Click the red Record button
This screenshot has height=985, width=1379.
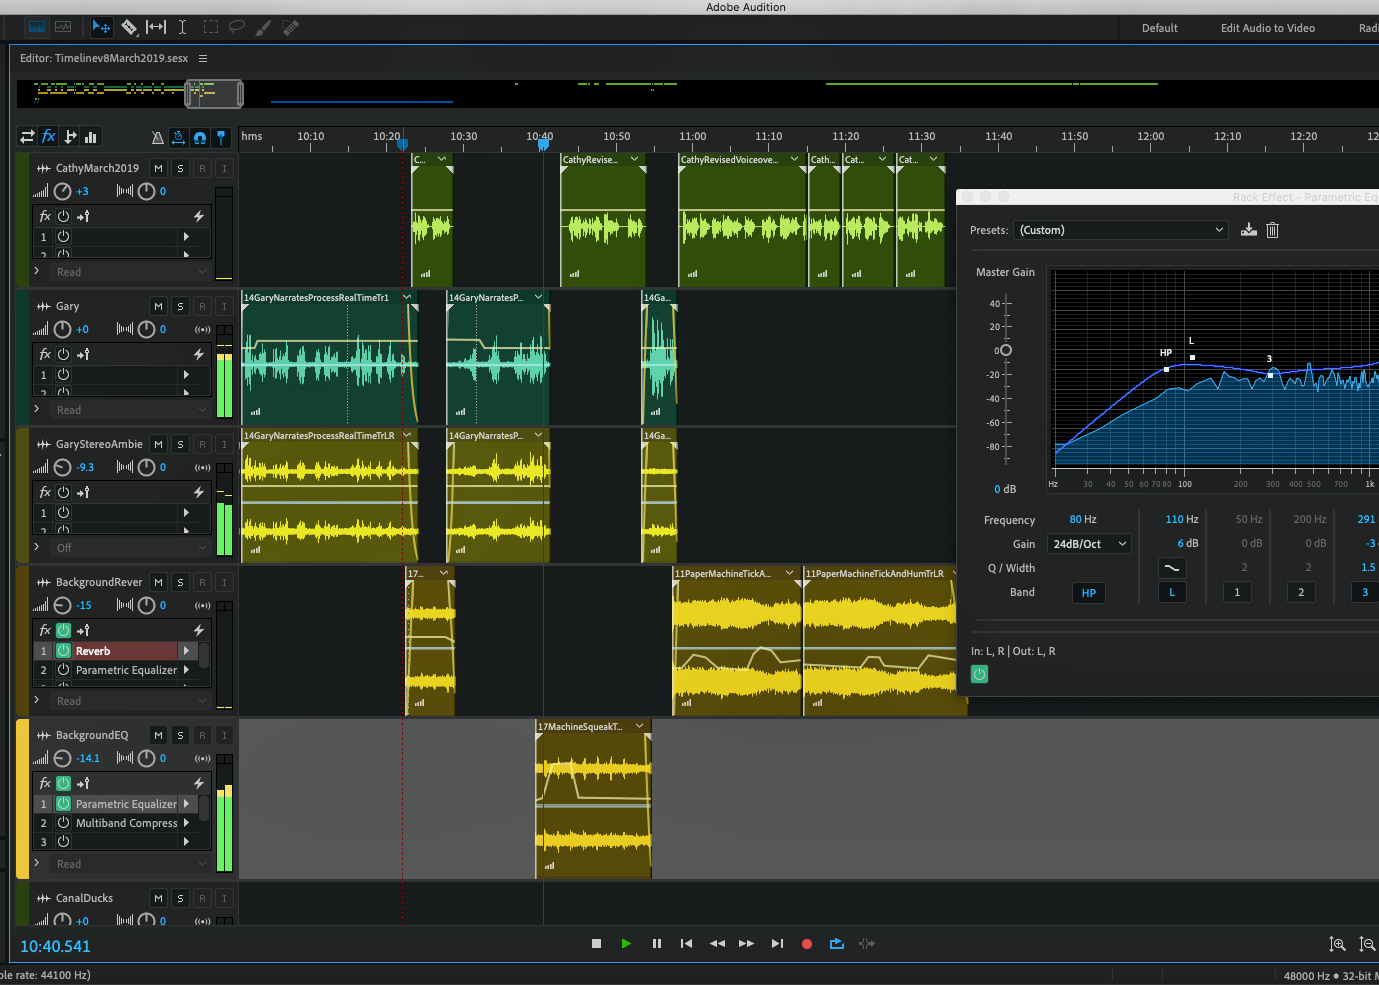coord(807,943)
